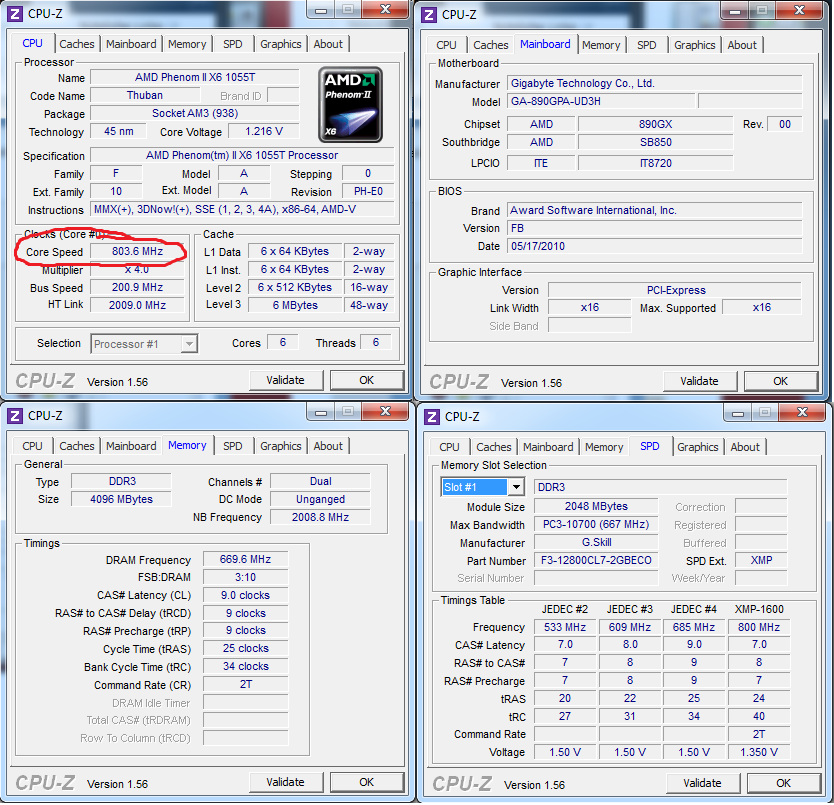
Task: Open About tab in the Mainboard window
Action: pyautogui.click(x=741, y=45)
